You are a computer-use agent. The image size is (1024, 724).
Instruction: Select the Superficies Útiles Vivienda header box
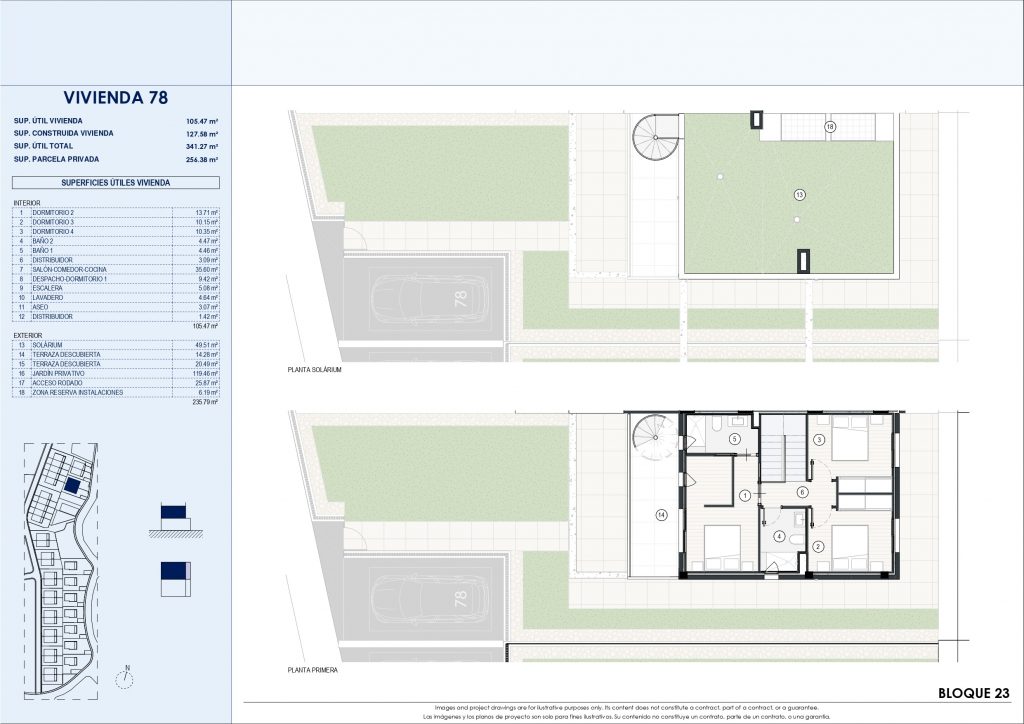115,183
